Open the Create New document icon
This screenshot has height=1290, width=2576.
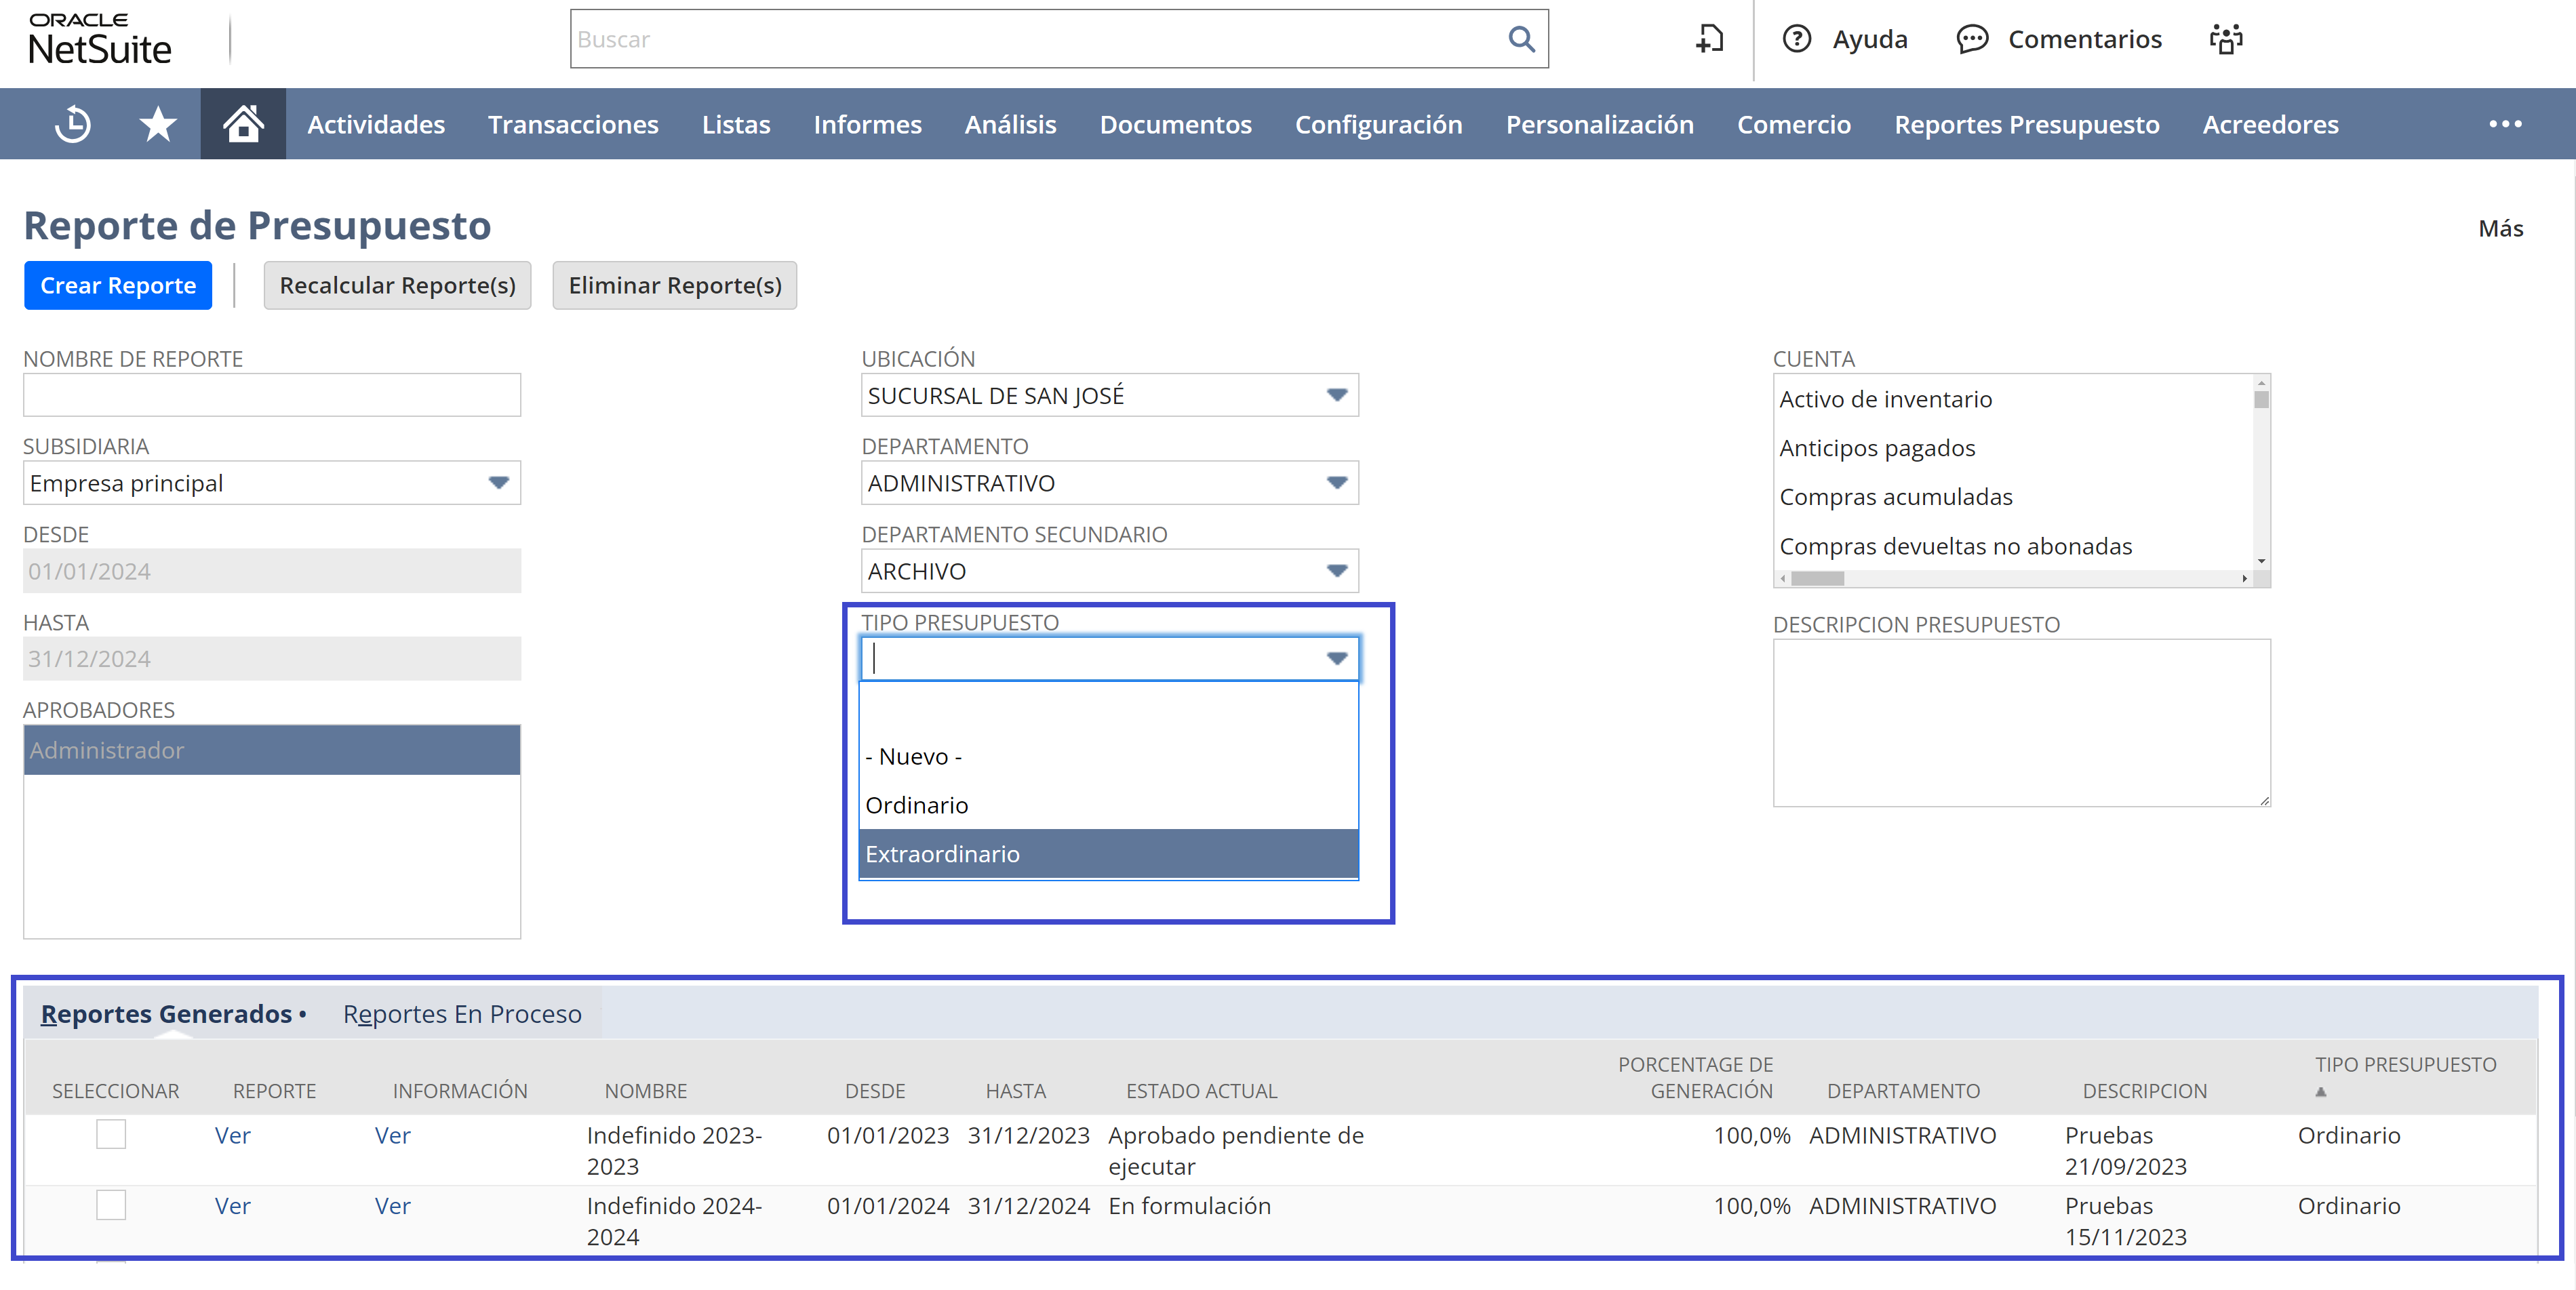tap(1710, 39)
